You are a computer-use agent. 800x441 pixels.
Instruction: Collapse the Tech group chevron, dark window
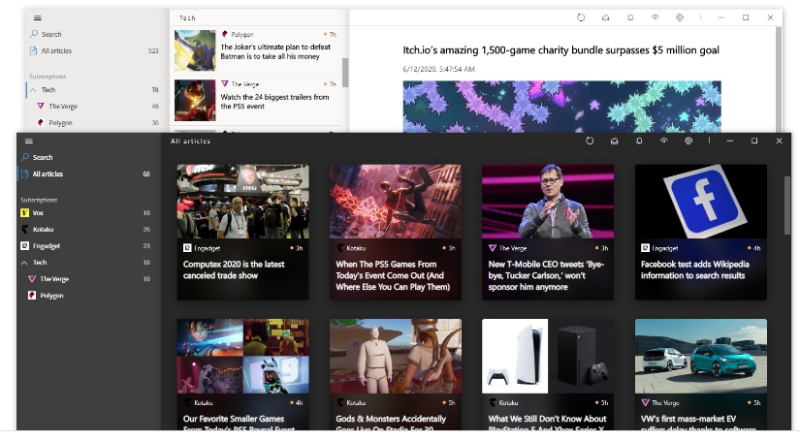tap(24, 262)
